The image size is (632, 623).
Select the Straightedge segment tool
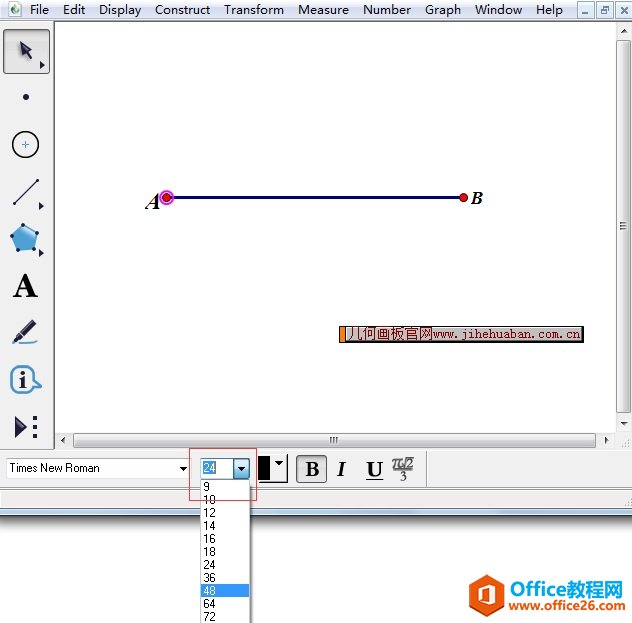26,192
